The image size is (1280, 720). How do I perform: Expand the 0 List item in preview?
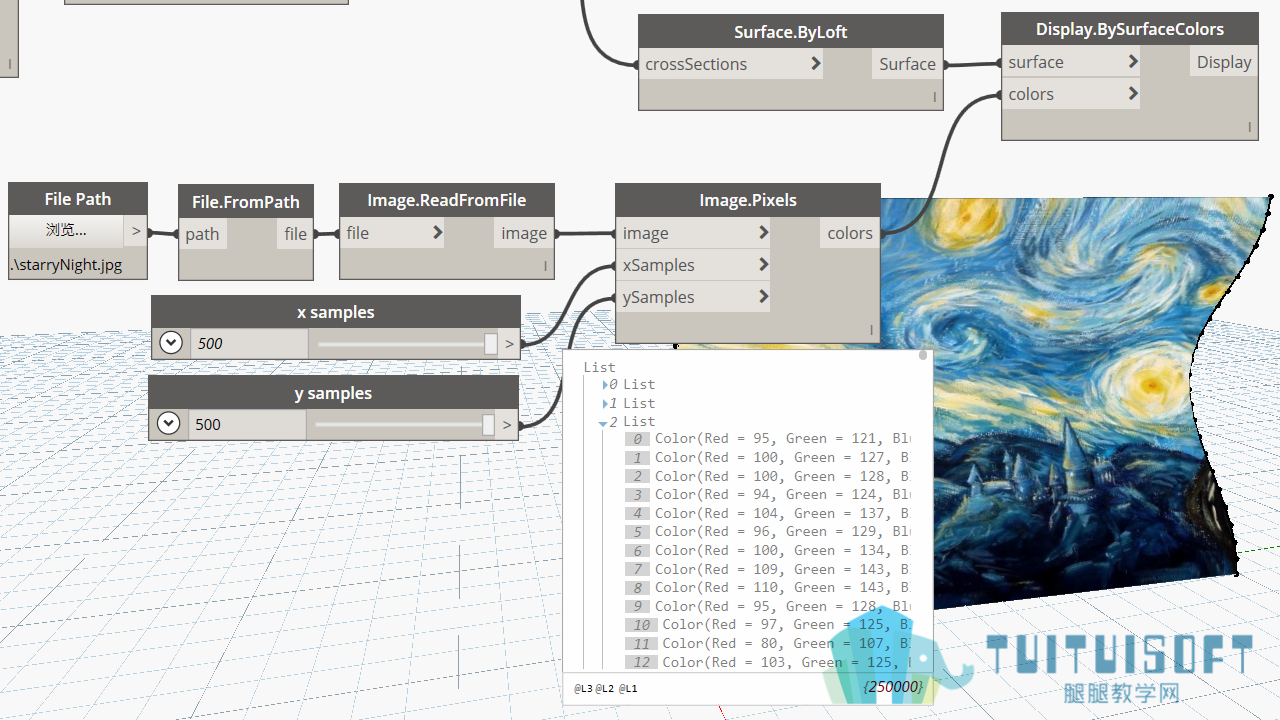coord(605,385)
